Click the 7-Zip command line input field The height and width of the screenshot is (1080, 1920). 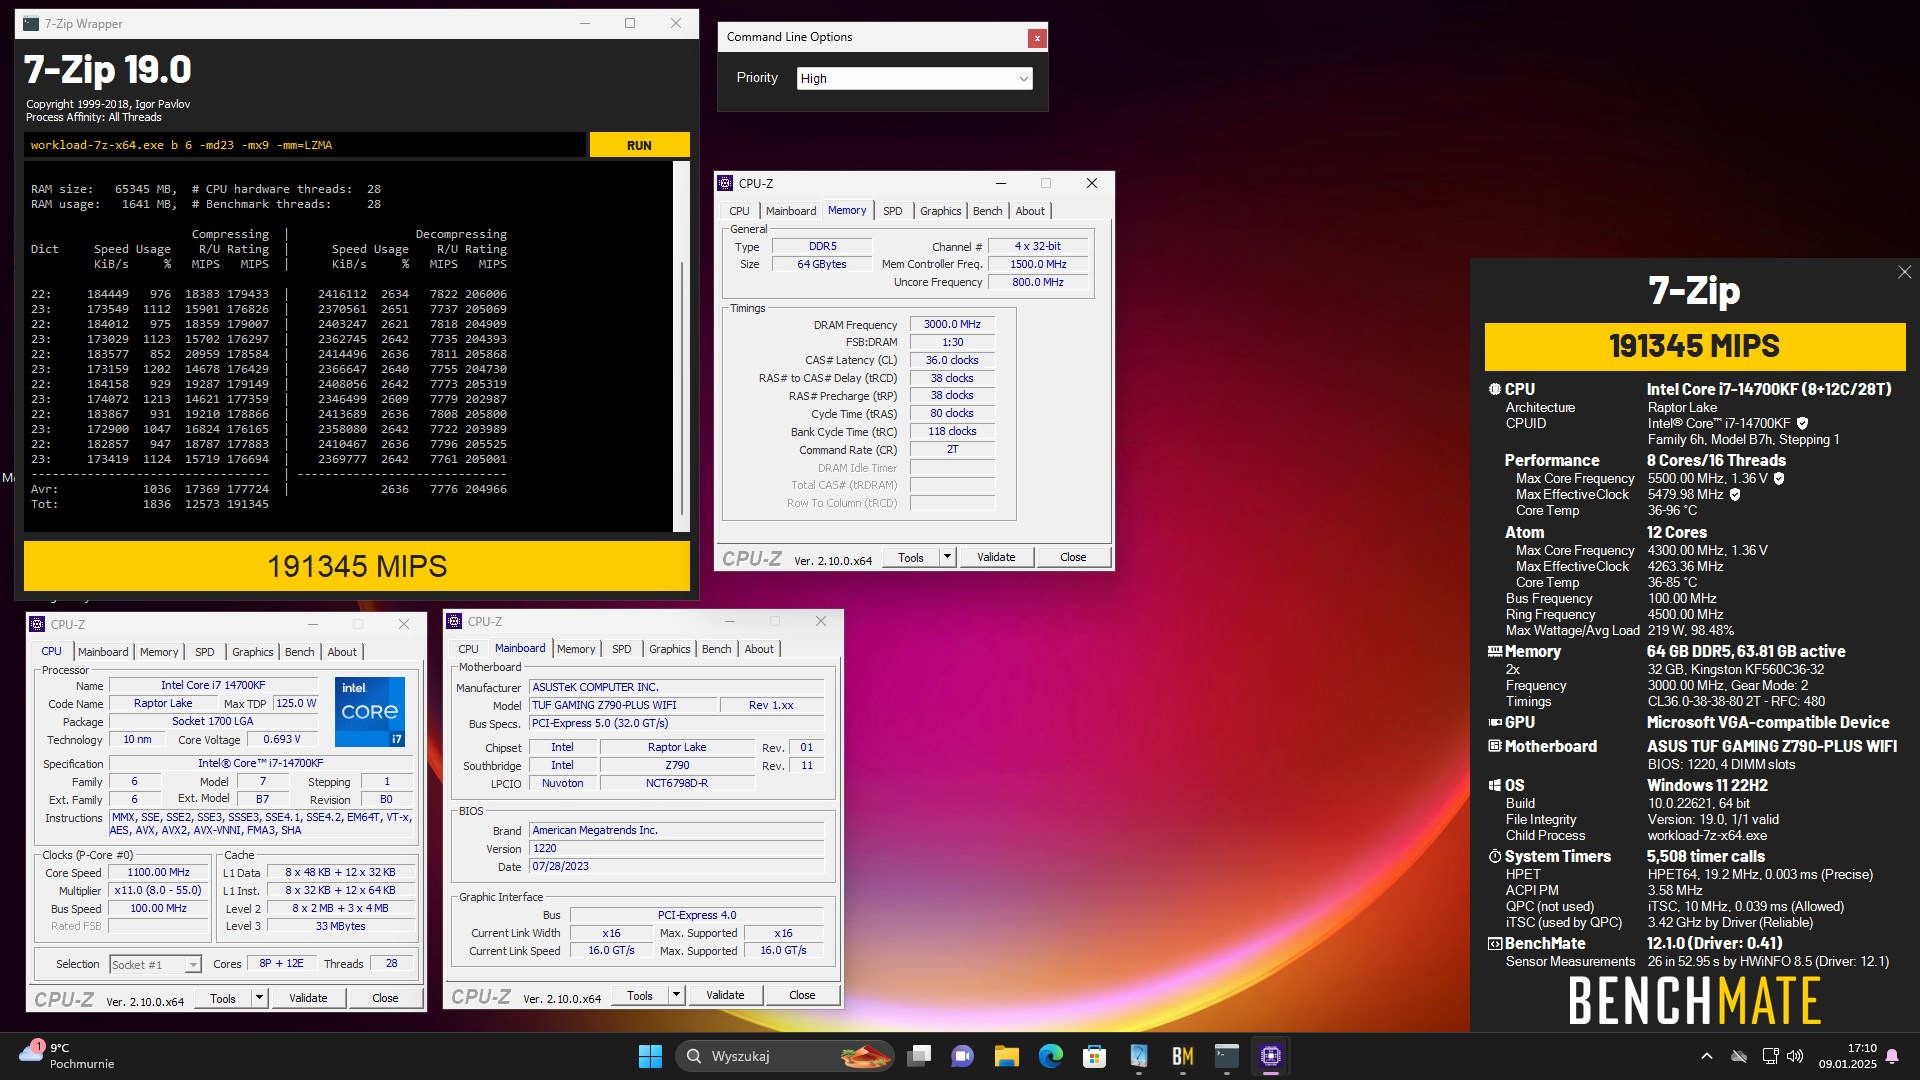(305, 145)
